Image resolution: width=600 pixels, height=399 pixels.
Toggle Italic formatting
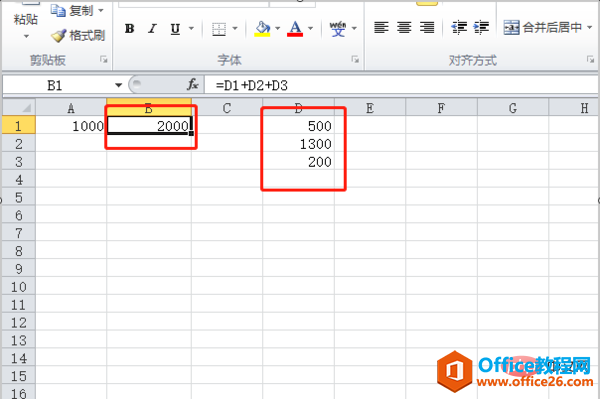152,28
